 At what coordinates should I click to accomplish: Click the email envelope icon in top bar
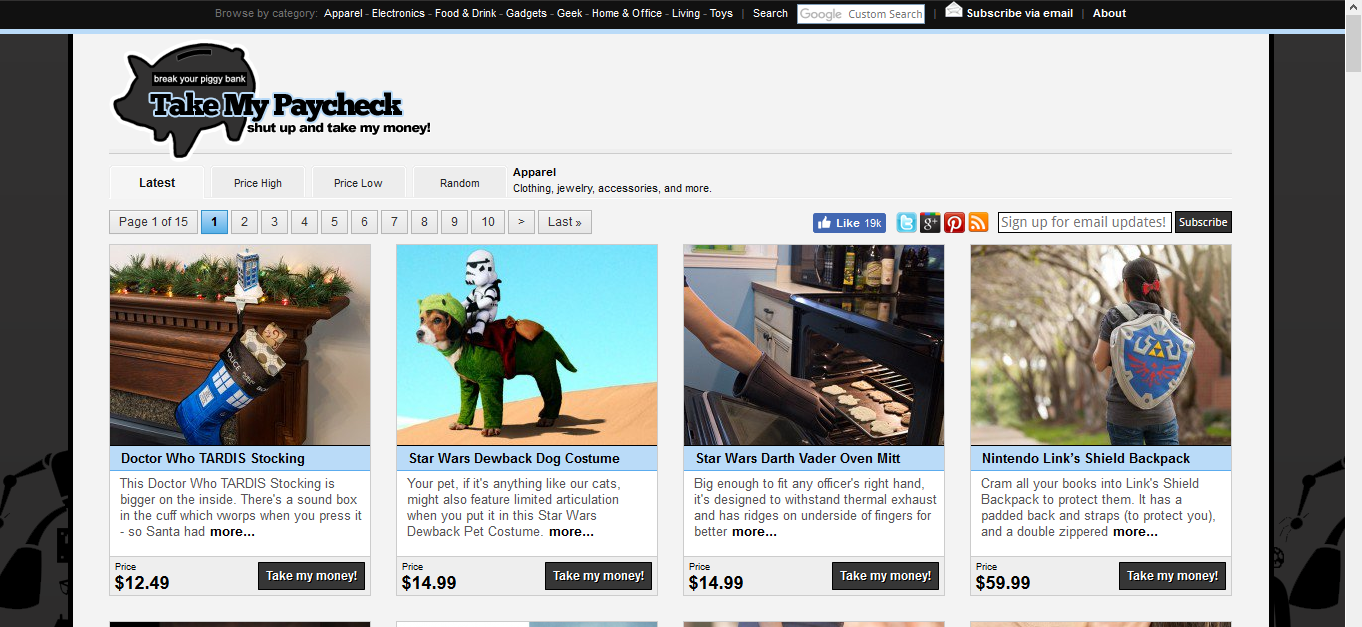[x=954, y=11]
